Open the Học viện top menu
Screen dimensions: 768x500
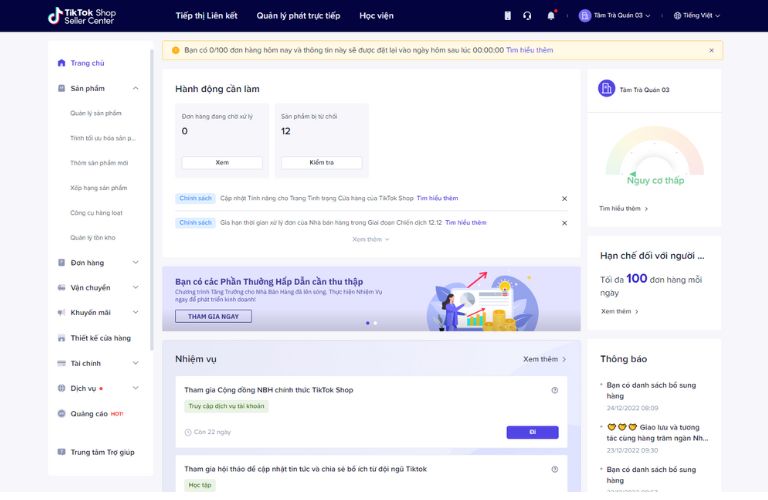376,16
